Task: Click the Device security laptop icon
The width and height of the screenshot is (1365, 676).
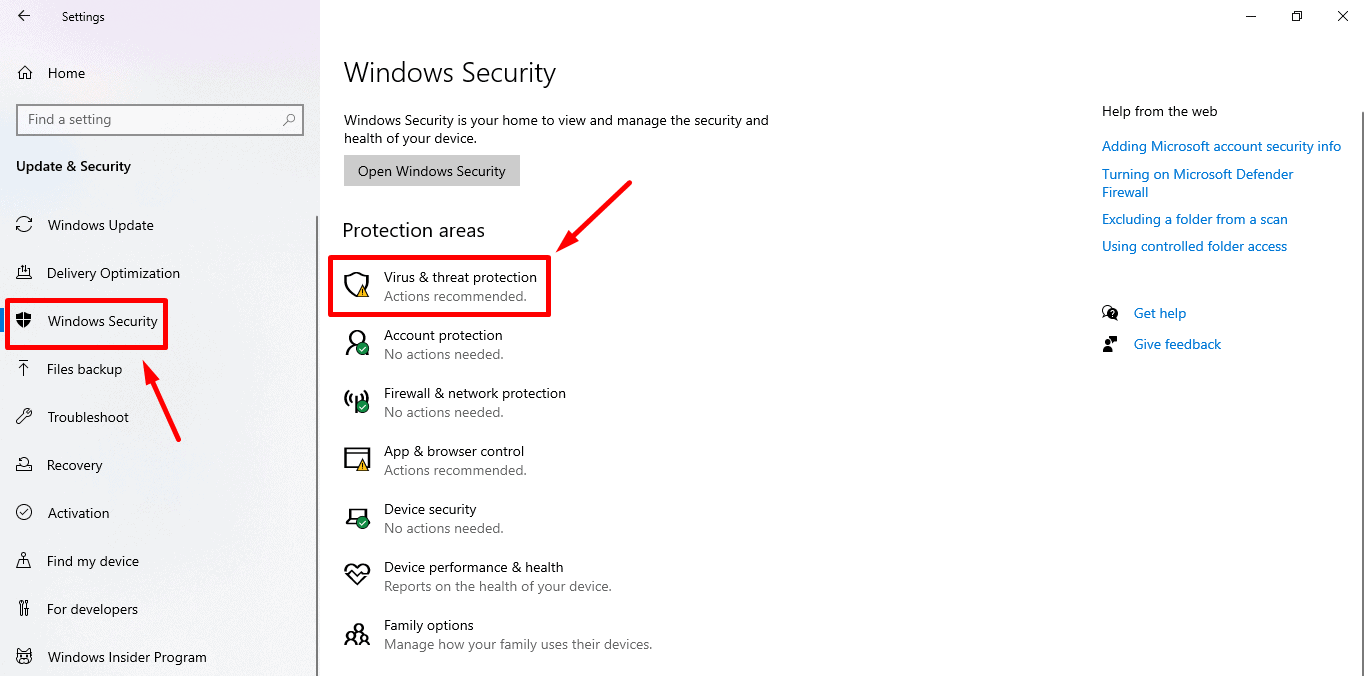Action: (357, 518)
